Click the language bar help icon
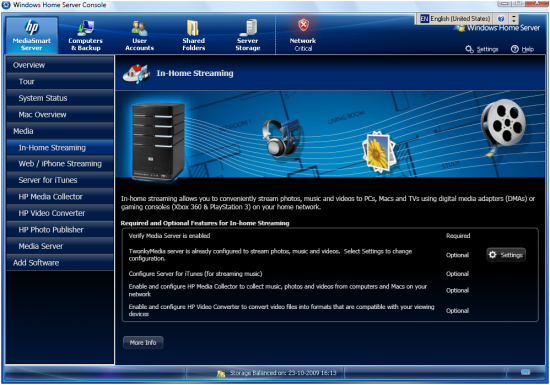 tap(501, 19)
